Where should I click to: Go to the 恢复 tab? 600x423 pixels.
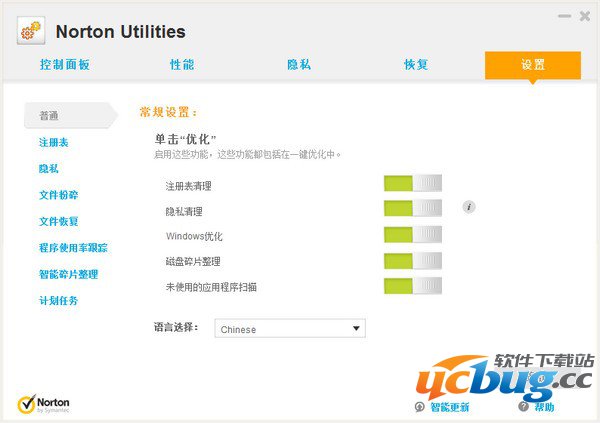(x=416, y=65)
